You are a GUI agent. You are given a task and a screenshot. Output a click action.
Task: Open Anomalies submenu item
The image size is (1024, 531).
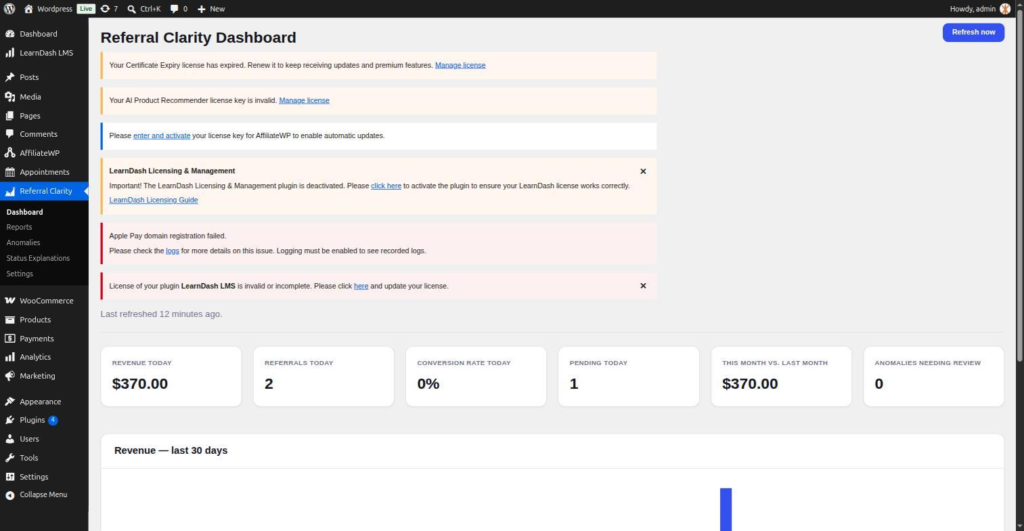[x=23, y=242]
